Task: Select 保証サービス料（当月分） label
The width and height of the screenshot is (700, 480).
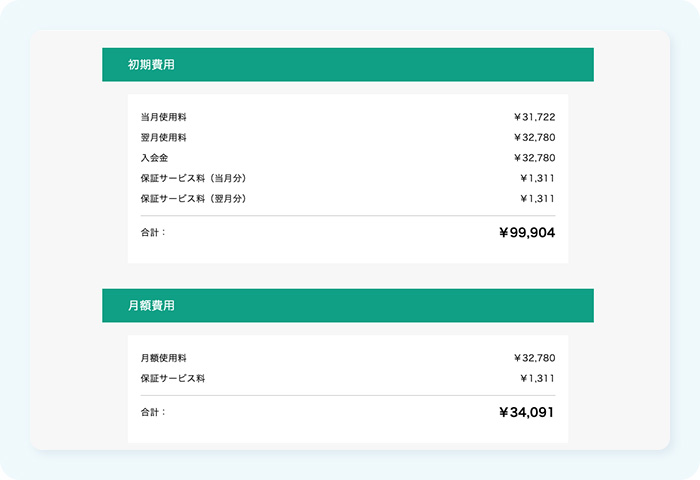Action: [x=194, y=178]
